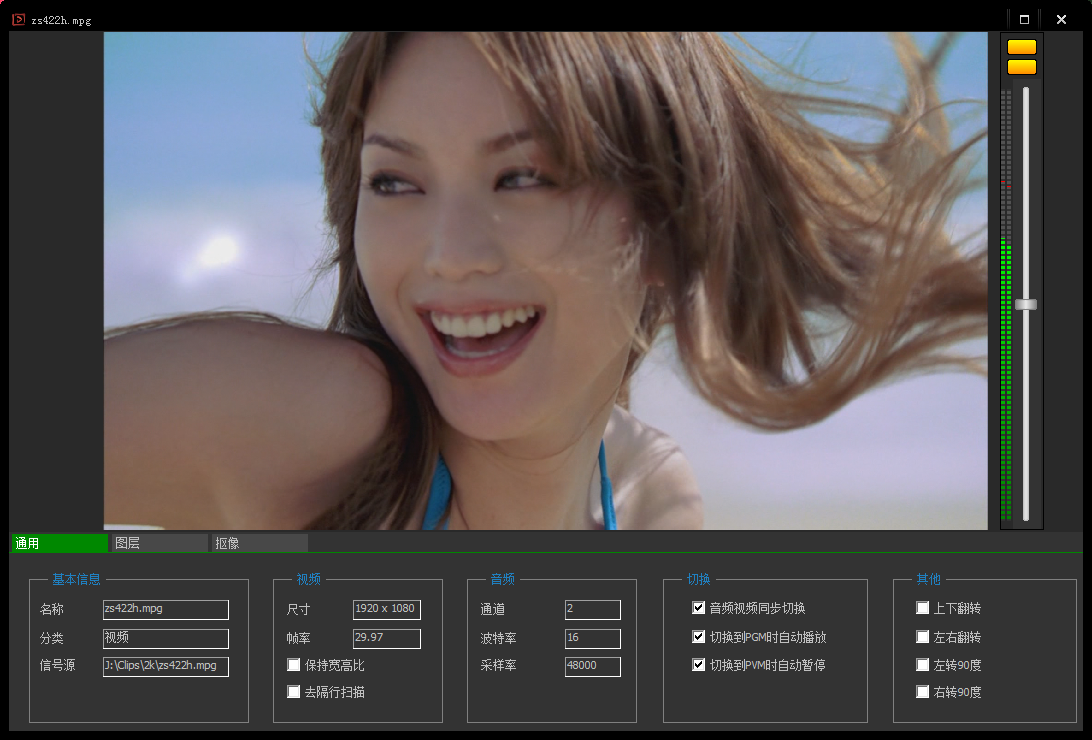
Task: Check the 左右翻转 option
Action: [923, 637]
